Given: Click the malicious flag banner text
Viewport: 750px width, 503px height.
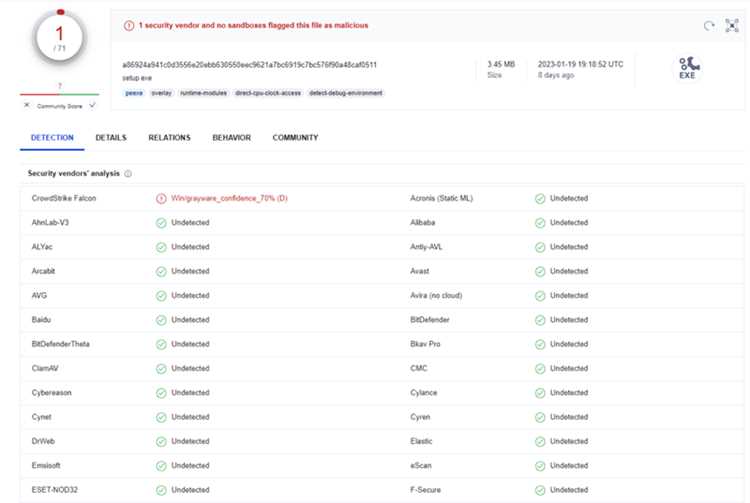Looking at the screenshot, I should [x=254, y=25].
